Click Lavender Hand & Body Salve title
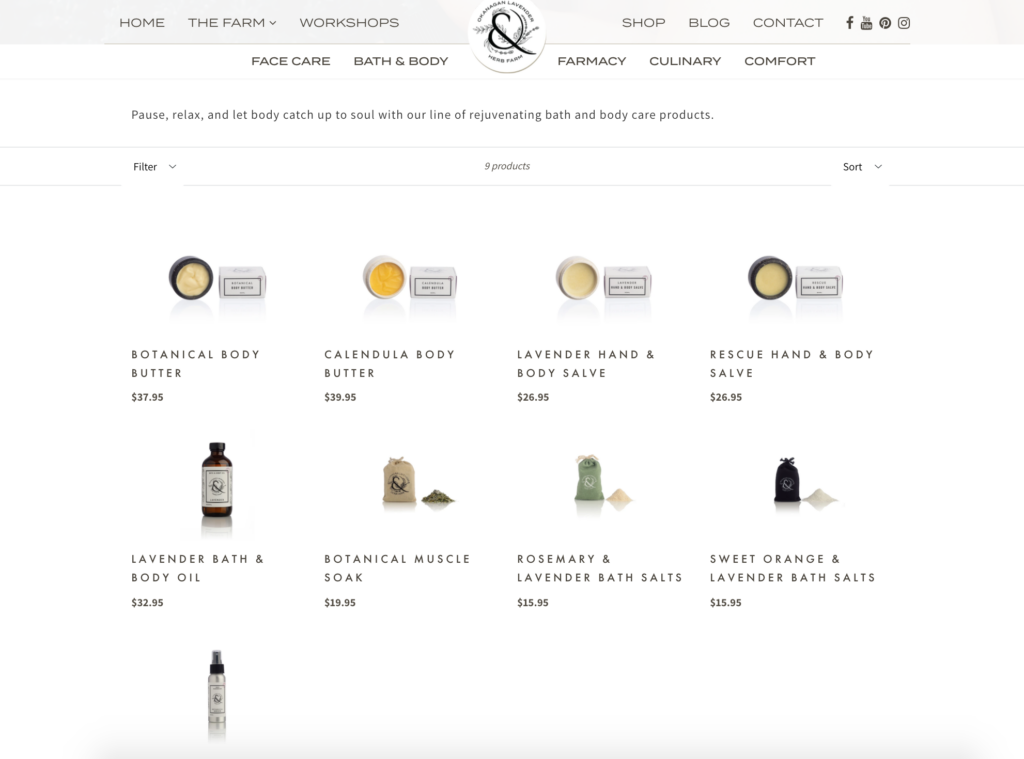This screenshot has height=759, width=1024. (586, 364)
